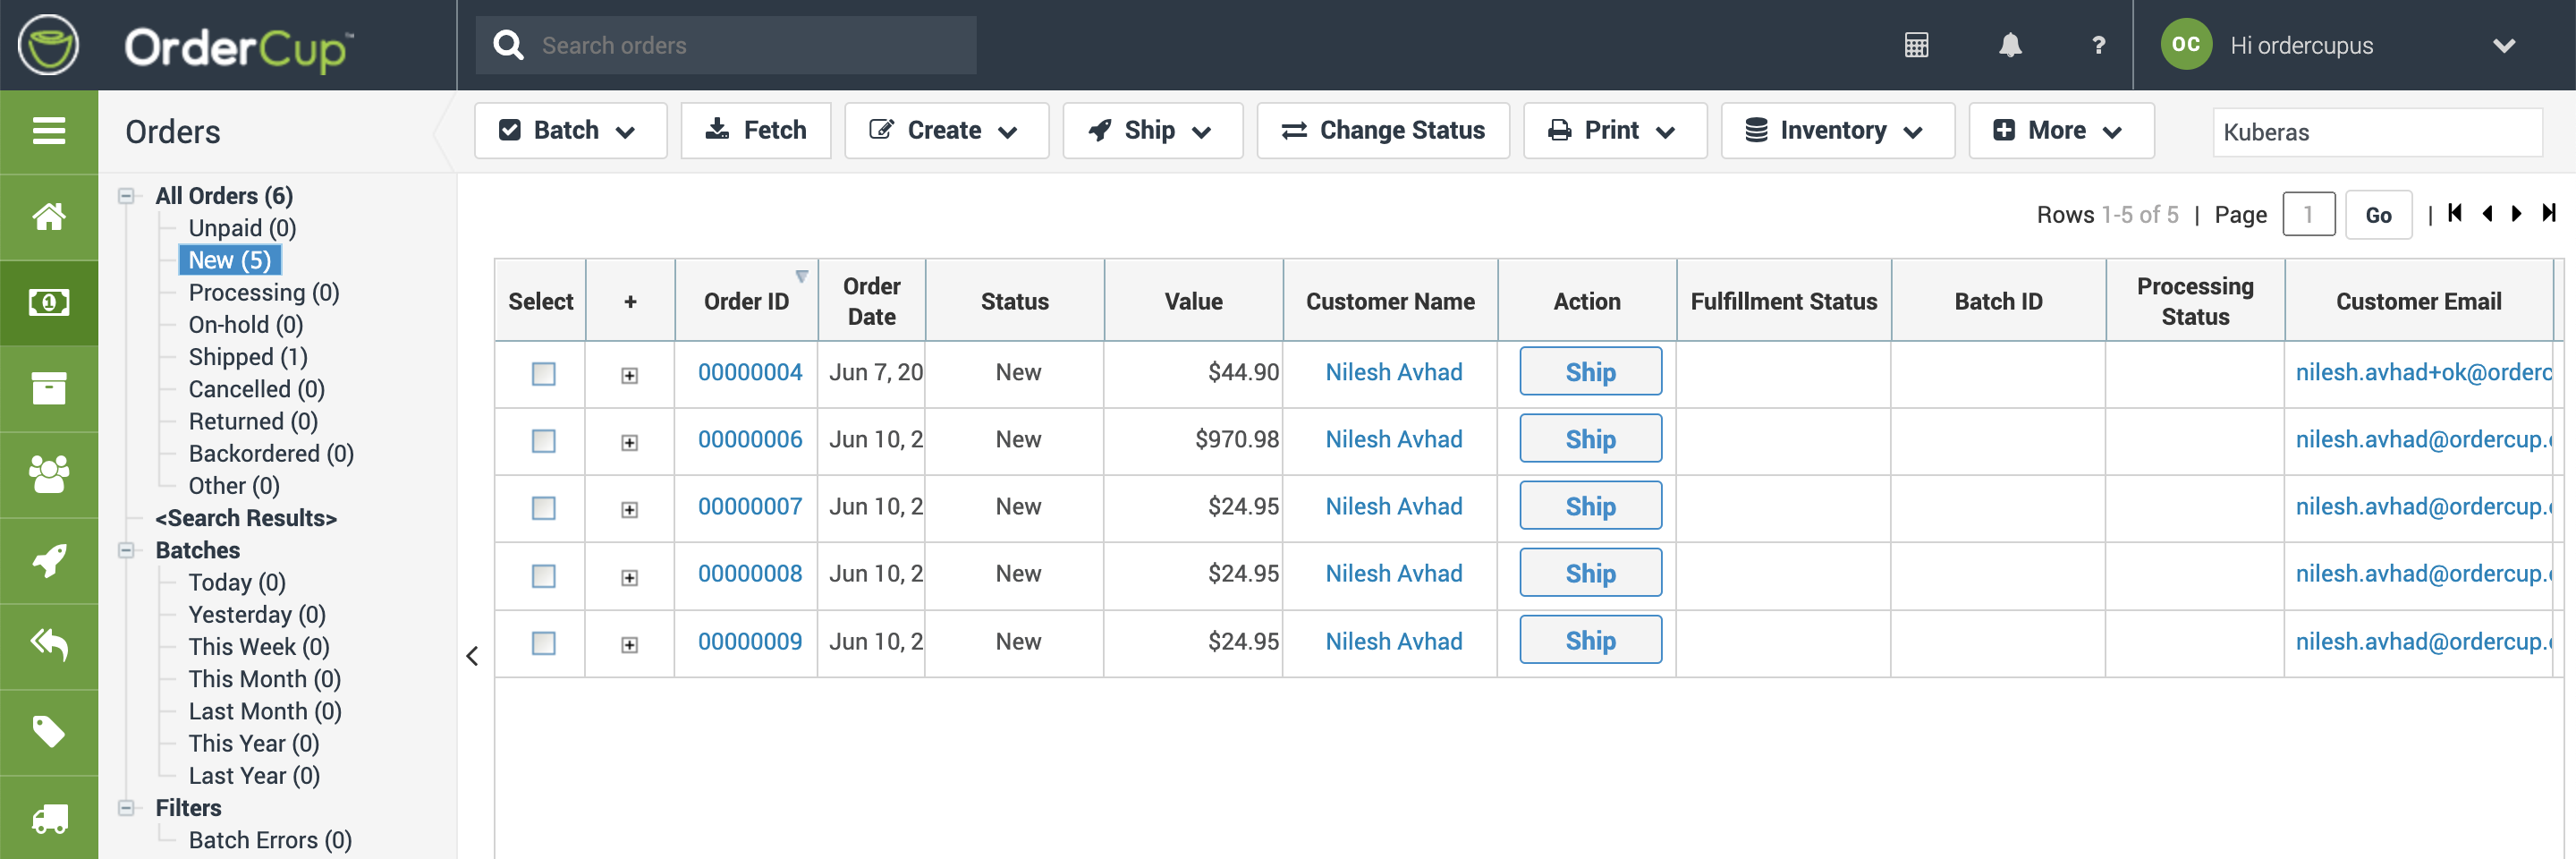
Task: Open the Home sidebar icon
Action: pos(49,217)
